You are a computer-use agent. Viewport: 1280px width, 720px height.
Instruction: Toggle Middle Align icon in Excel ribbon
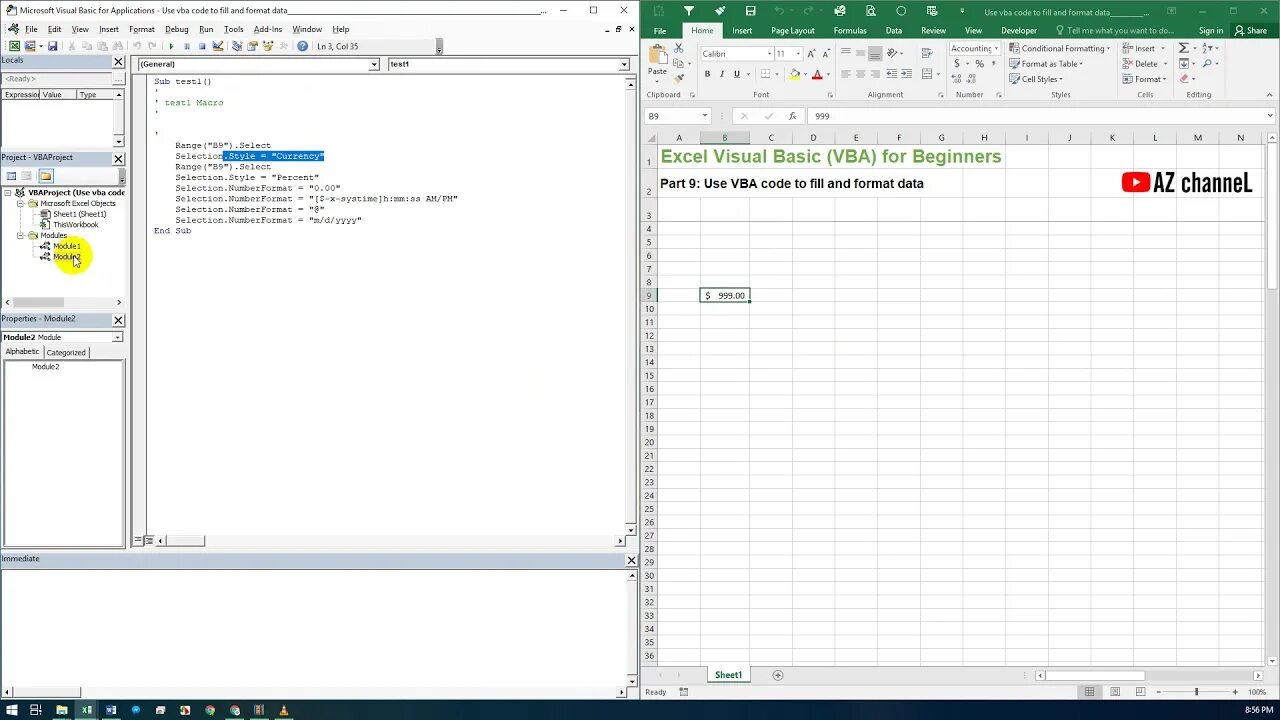(x=860, y=54)
